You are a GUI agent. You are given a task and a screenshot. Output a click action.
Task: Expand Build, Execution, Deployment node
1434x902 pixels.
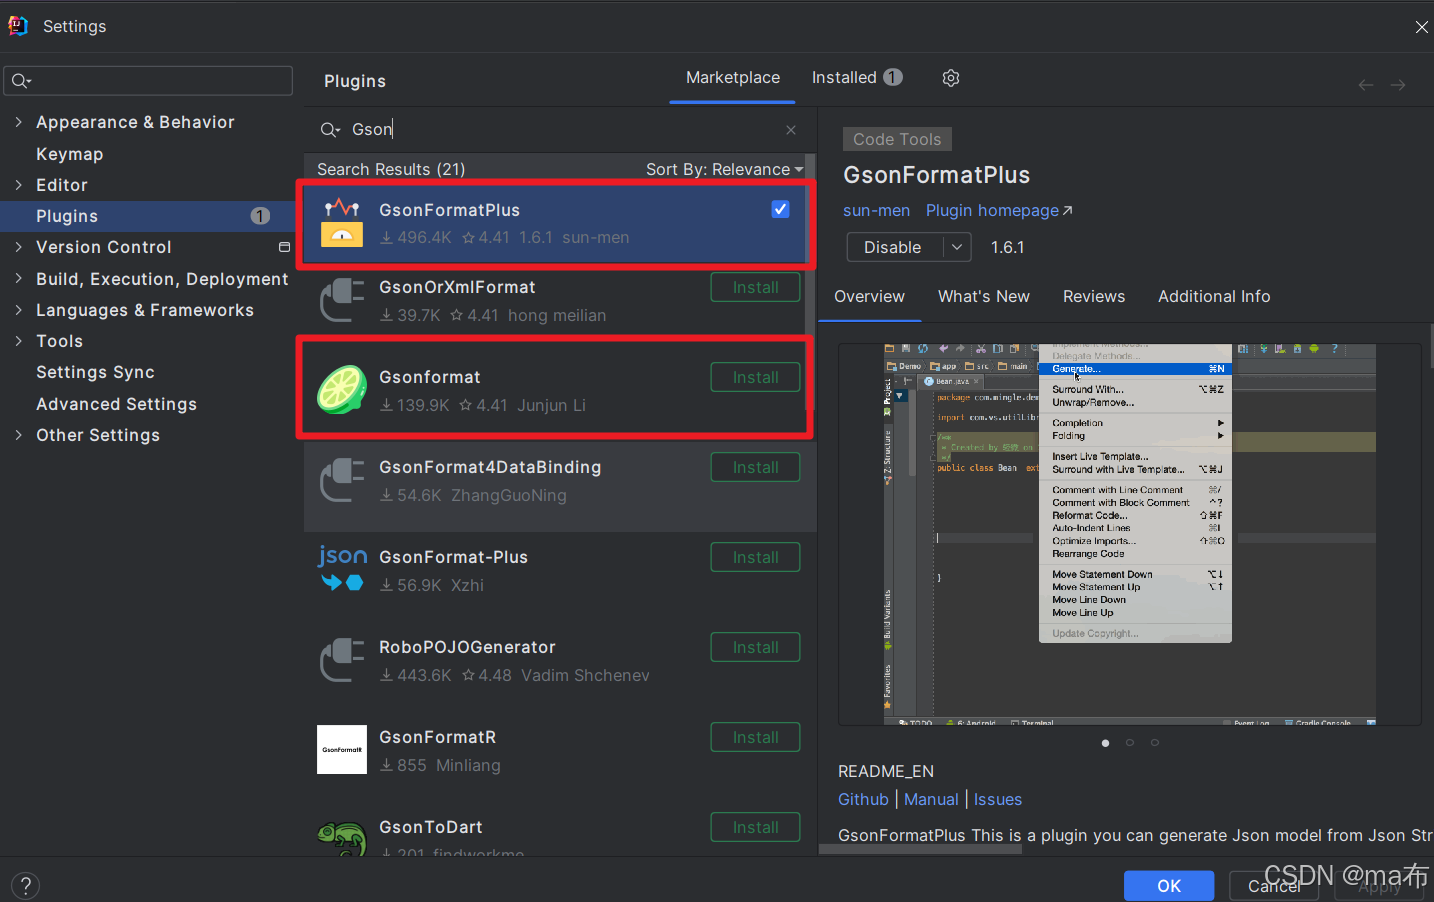18,279
